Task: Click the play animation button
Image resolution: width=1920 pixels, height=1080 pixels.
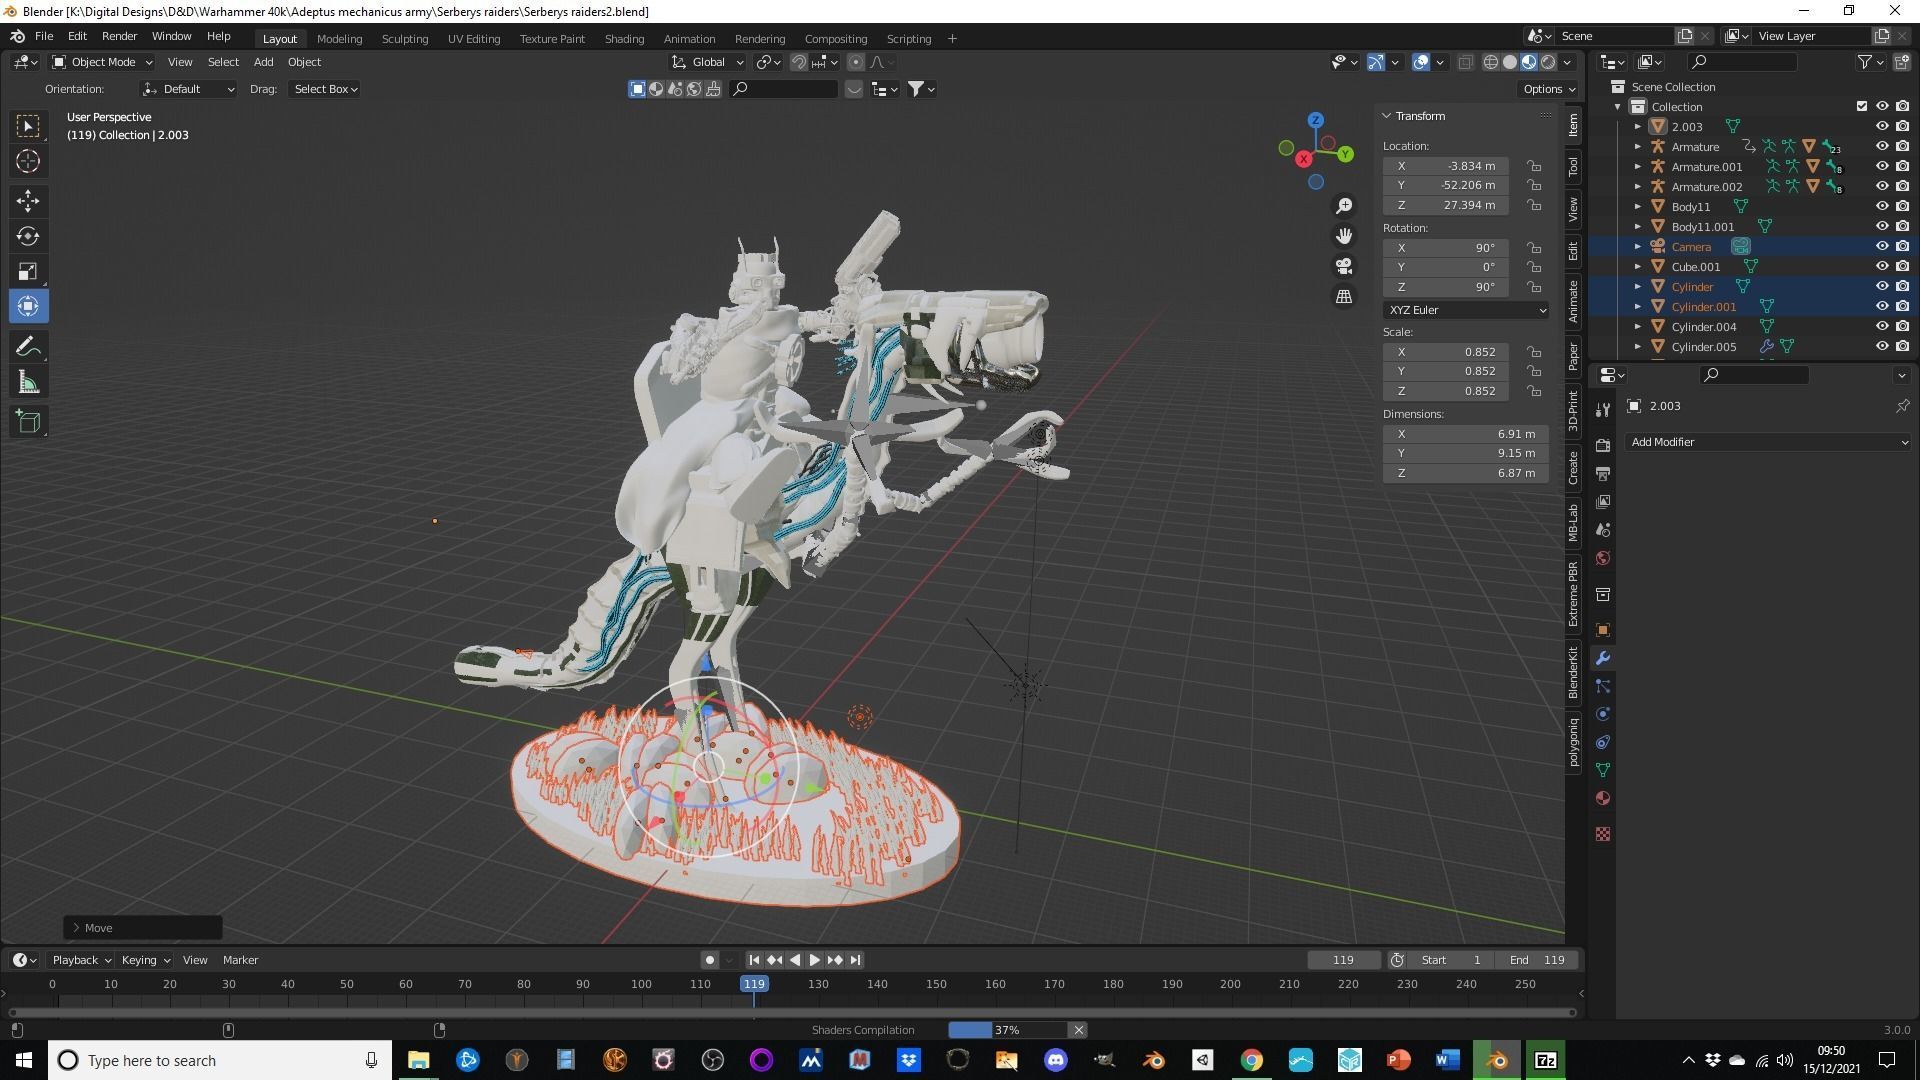Action: 814,960
